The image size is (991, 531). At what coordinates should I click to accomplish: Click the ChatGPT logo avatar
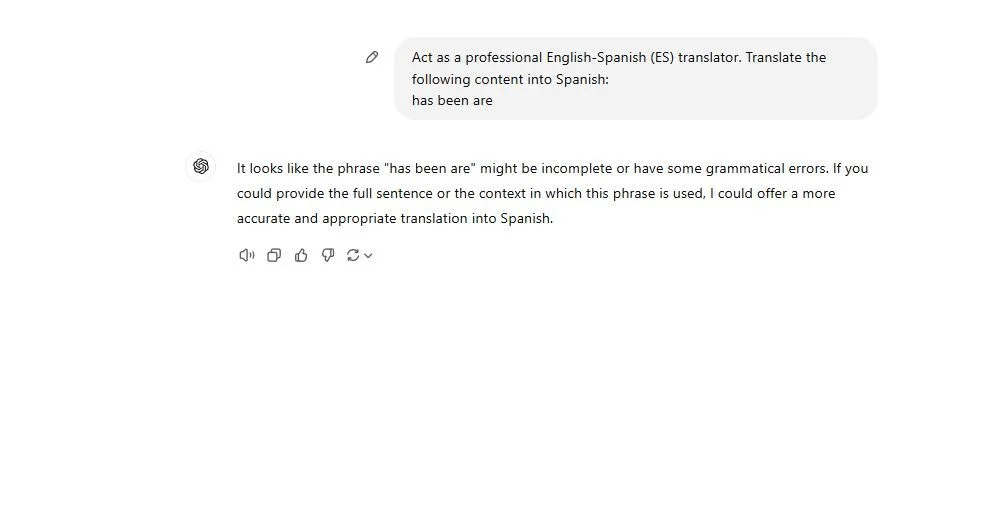[201, 166]
